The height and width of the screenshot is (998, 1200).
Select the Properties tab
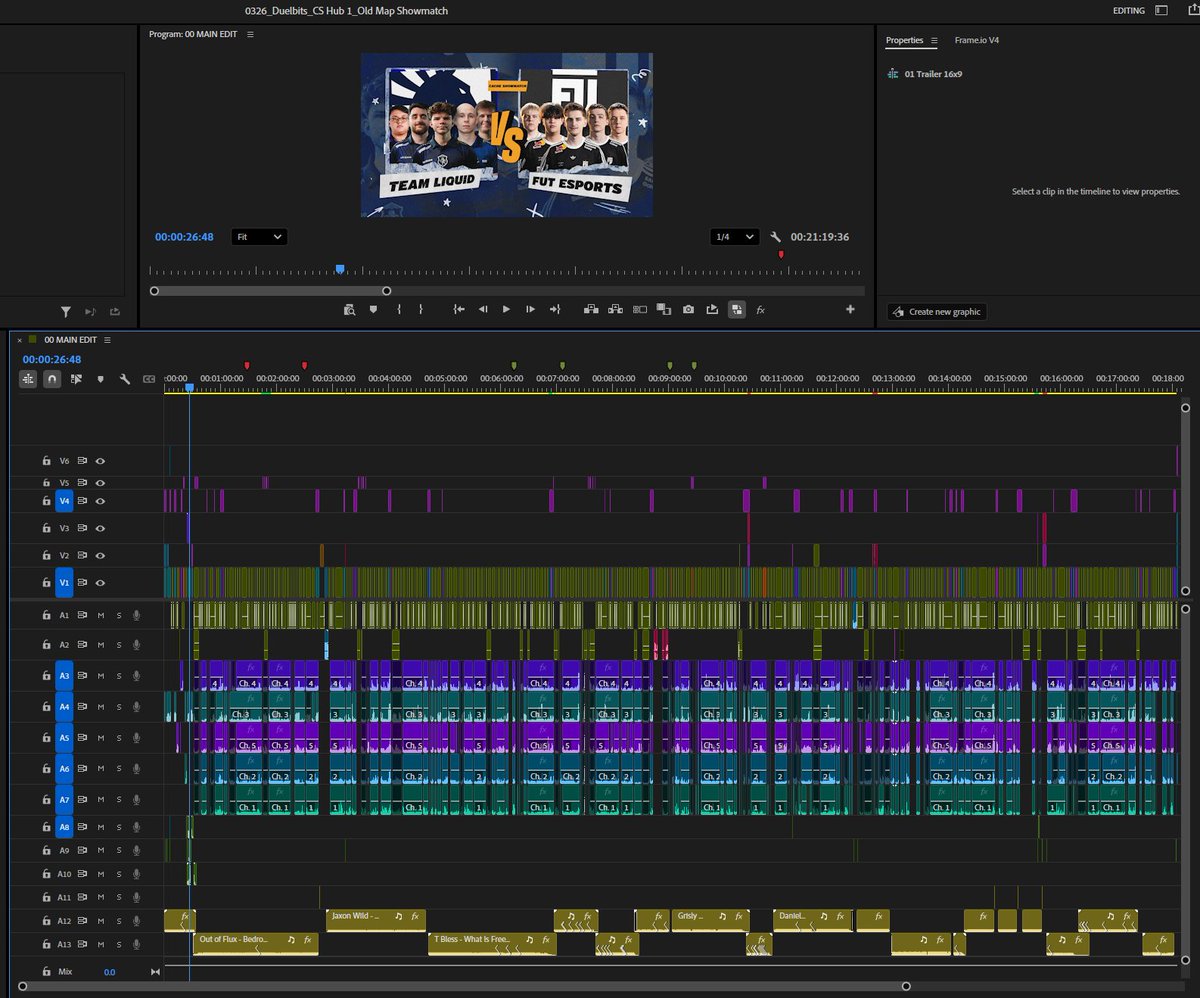pos(904,40)
